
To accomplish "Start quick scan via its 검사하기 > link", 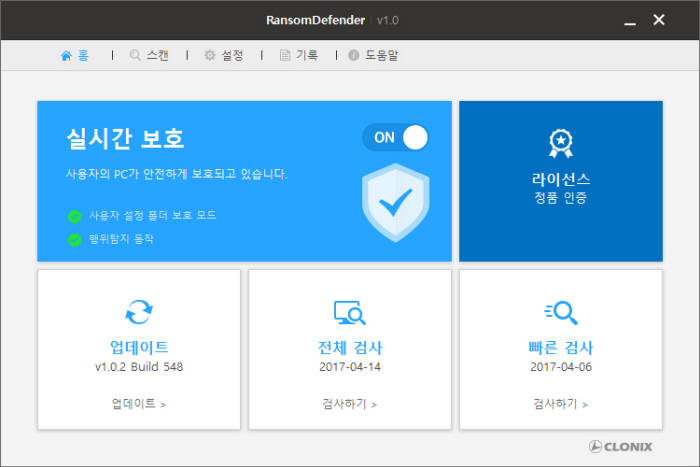I will (x=561, y=404).
